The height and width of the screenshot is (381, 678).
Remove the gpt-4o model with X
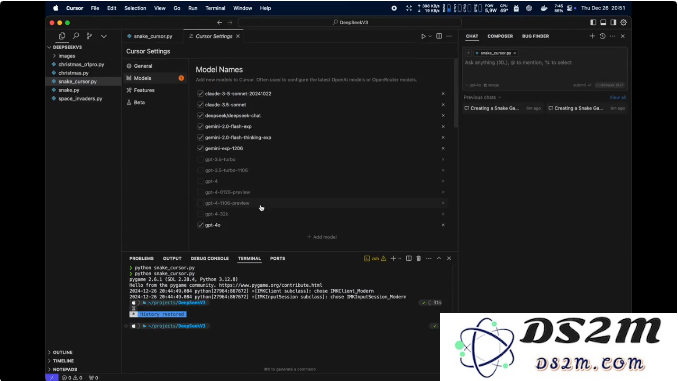point(443,225)
